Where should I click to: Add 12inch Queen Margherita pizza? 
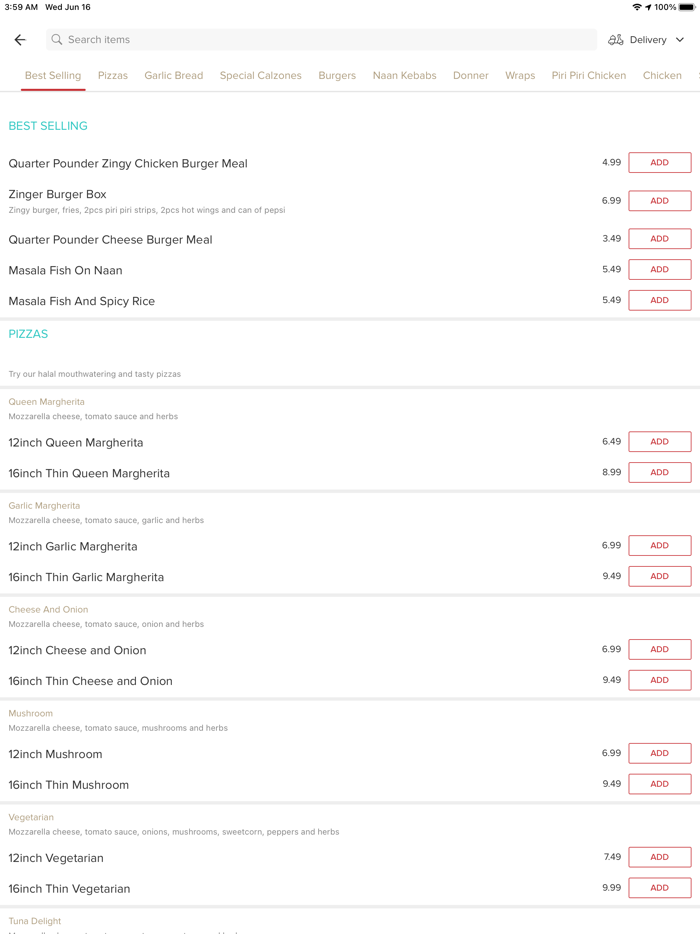pyautogui.click(x=659, y=442)
